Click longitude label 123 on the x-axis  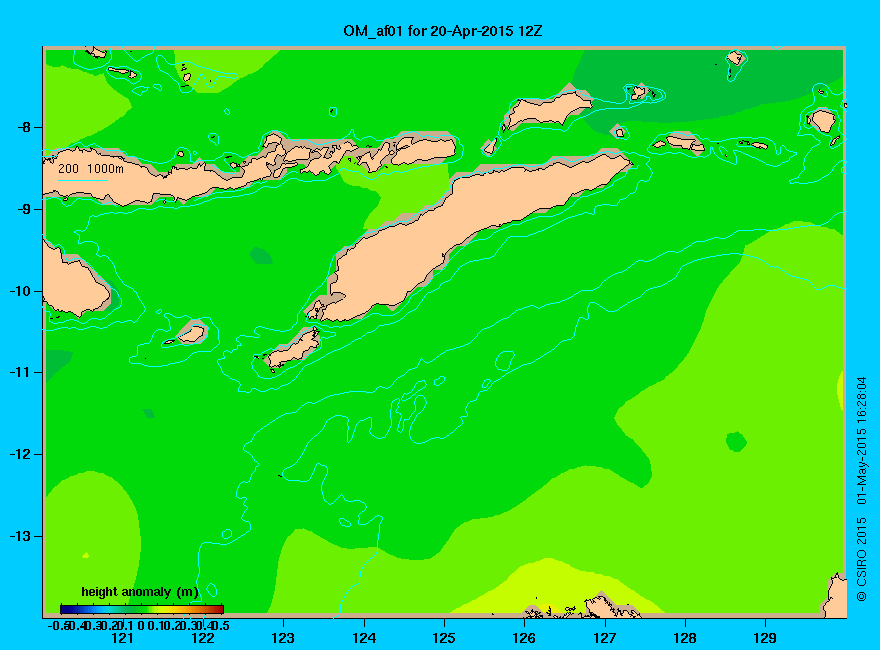coord(283,638)
